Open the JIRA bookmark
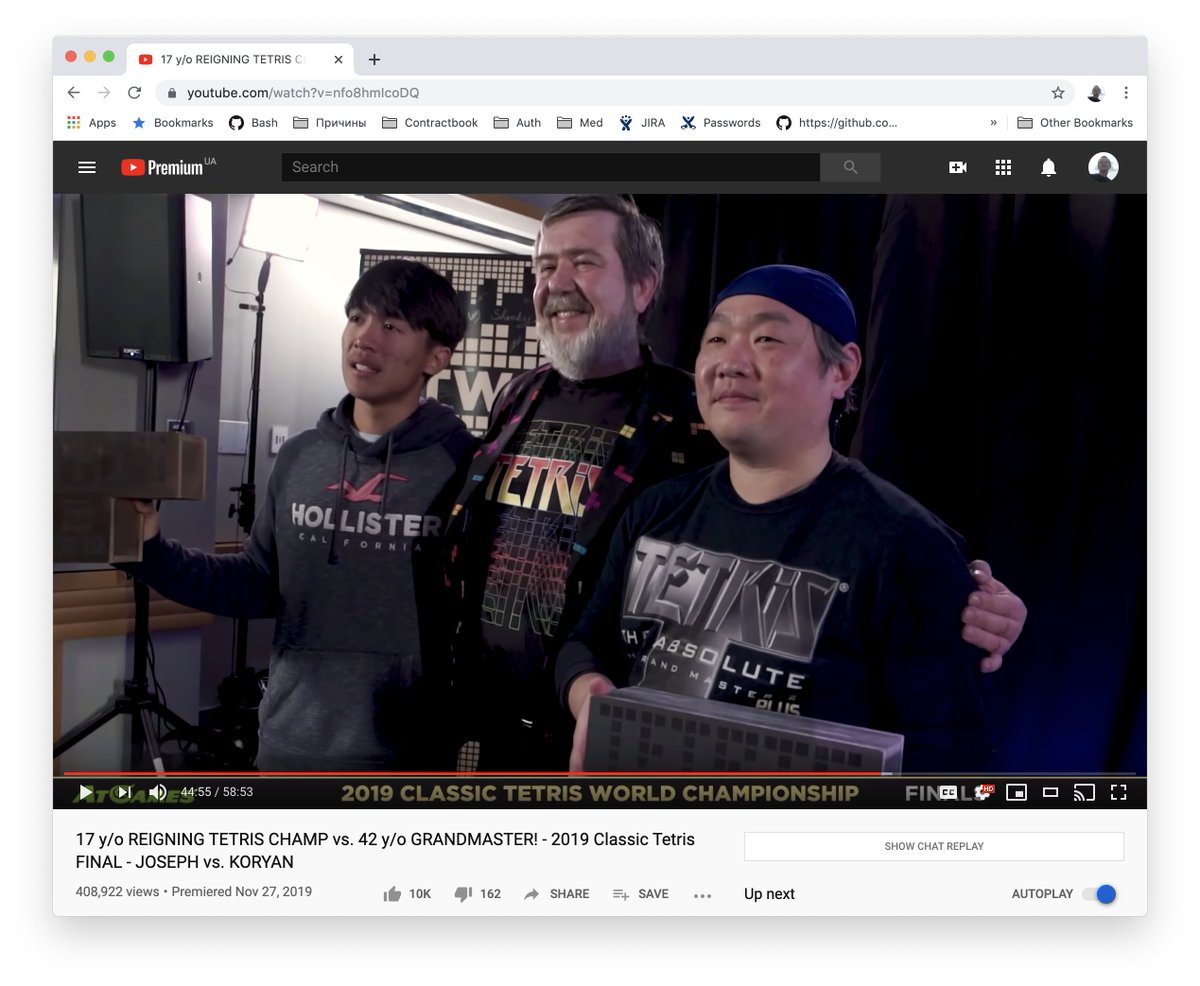 tap(641, 122)
